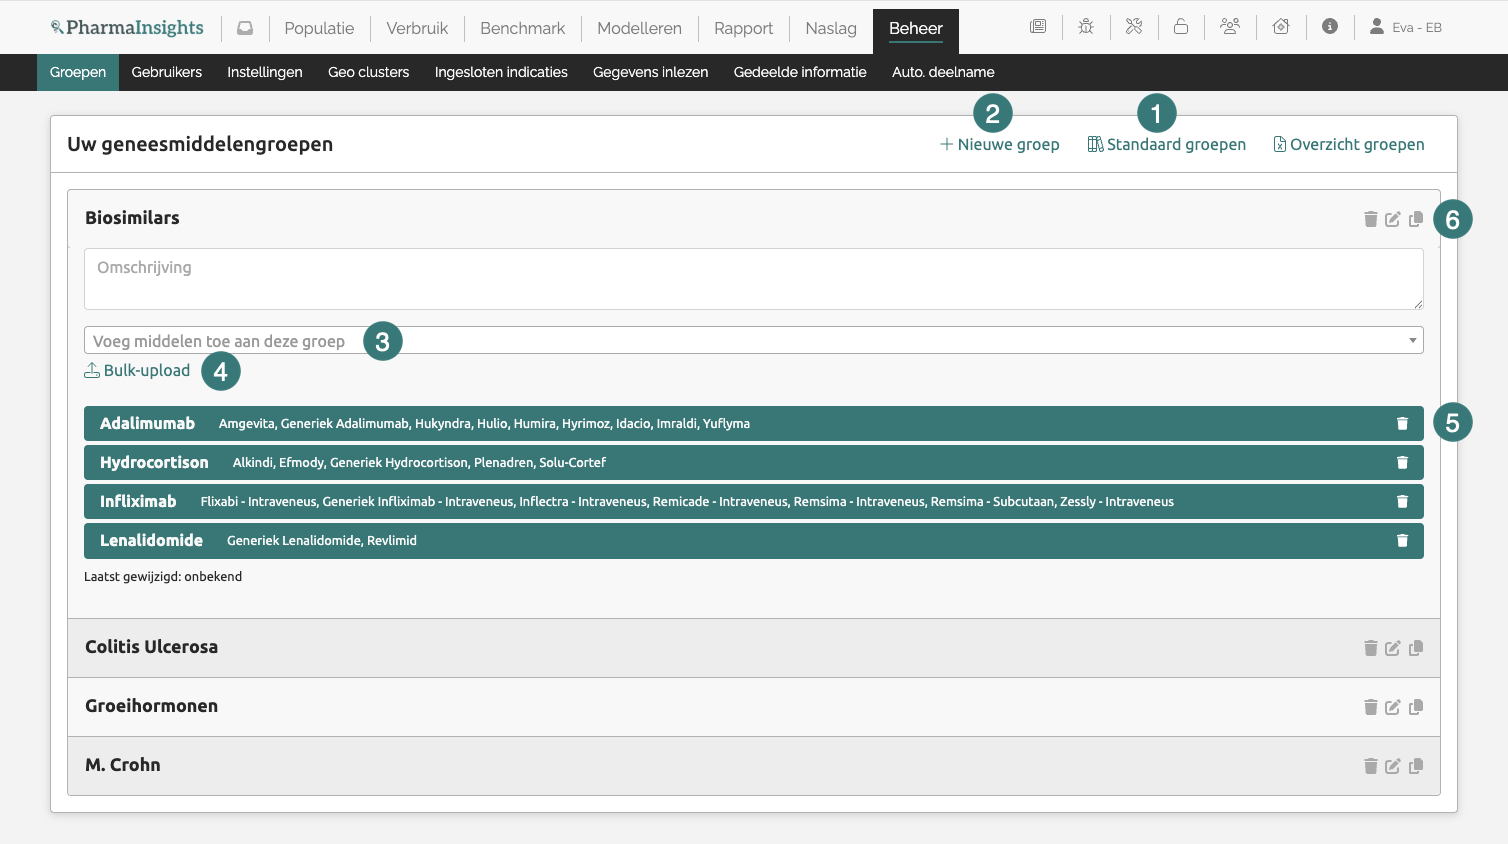Open the 'Voeg middelen toe aan deze groep' dropdown
Viewport: 1508px width, 844px height.
754,340
